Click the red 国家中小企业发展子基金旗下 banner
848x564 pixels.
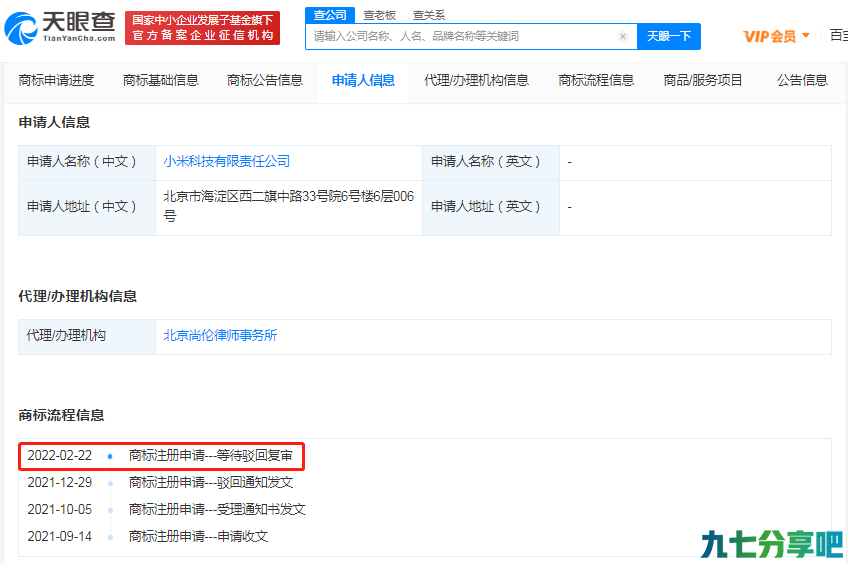pos(202,28)
